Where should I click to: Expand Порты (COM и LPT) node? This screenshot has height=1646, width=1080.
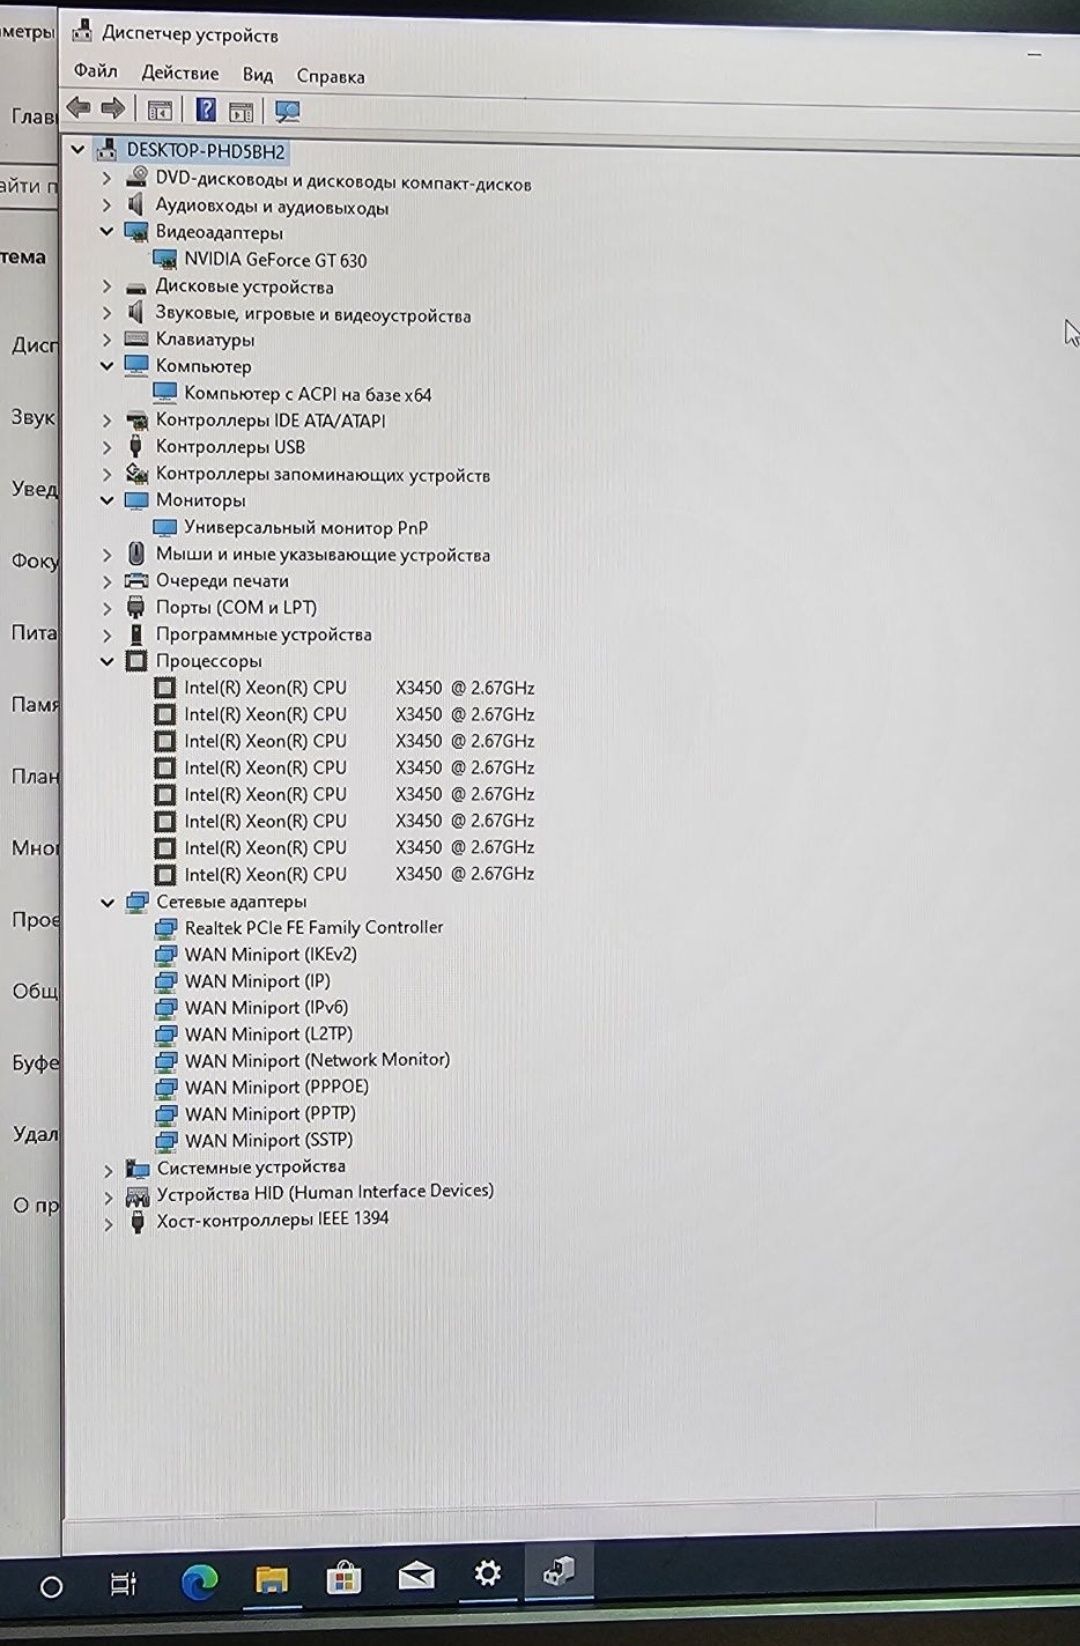point(107,608)
